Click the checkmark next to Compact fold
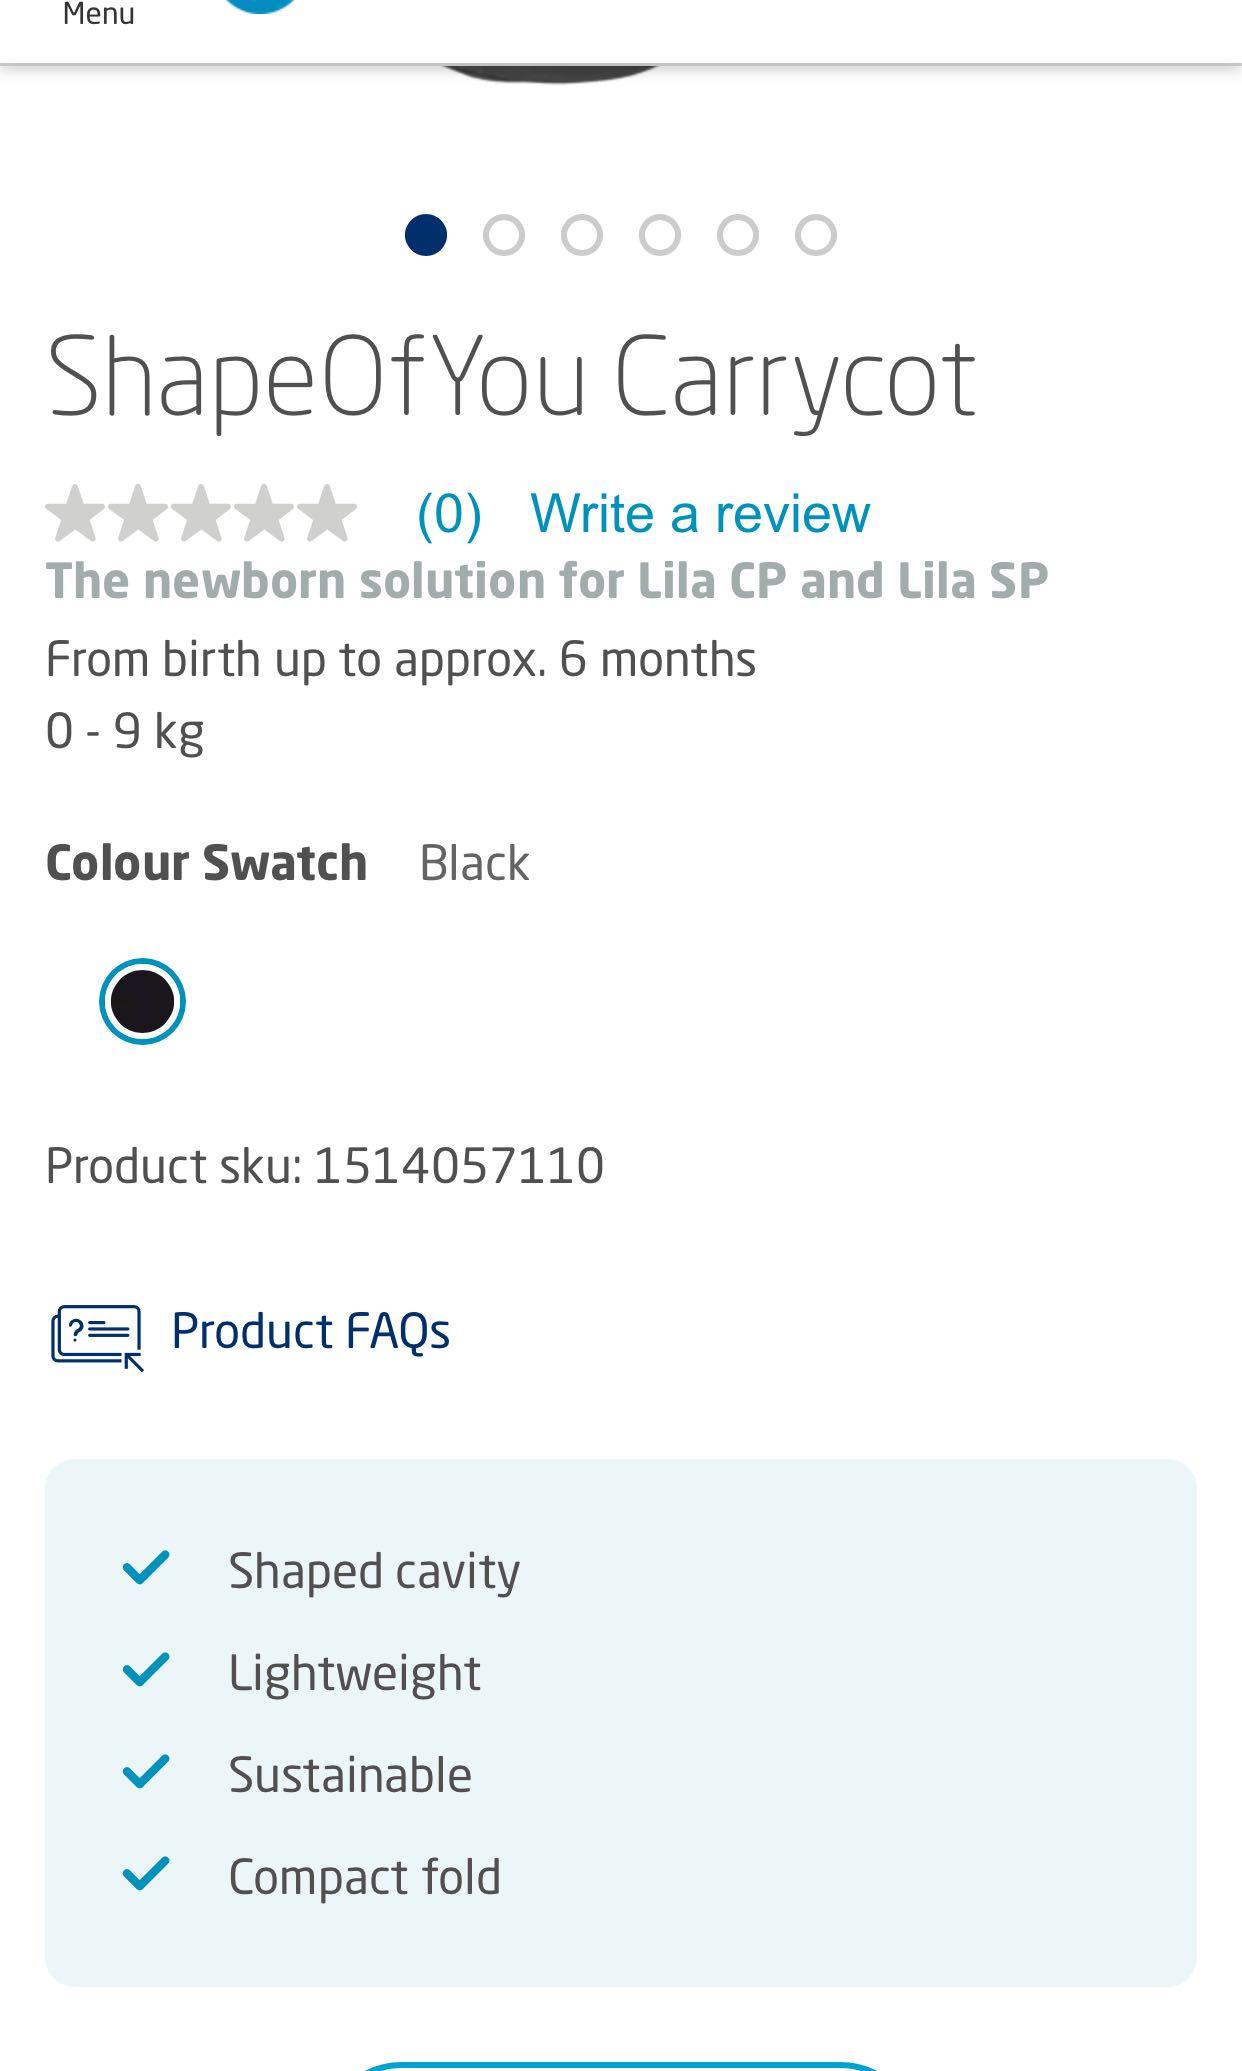 tap(146, 1874)
